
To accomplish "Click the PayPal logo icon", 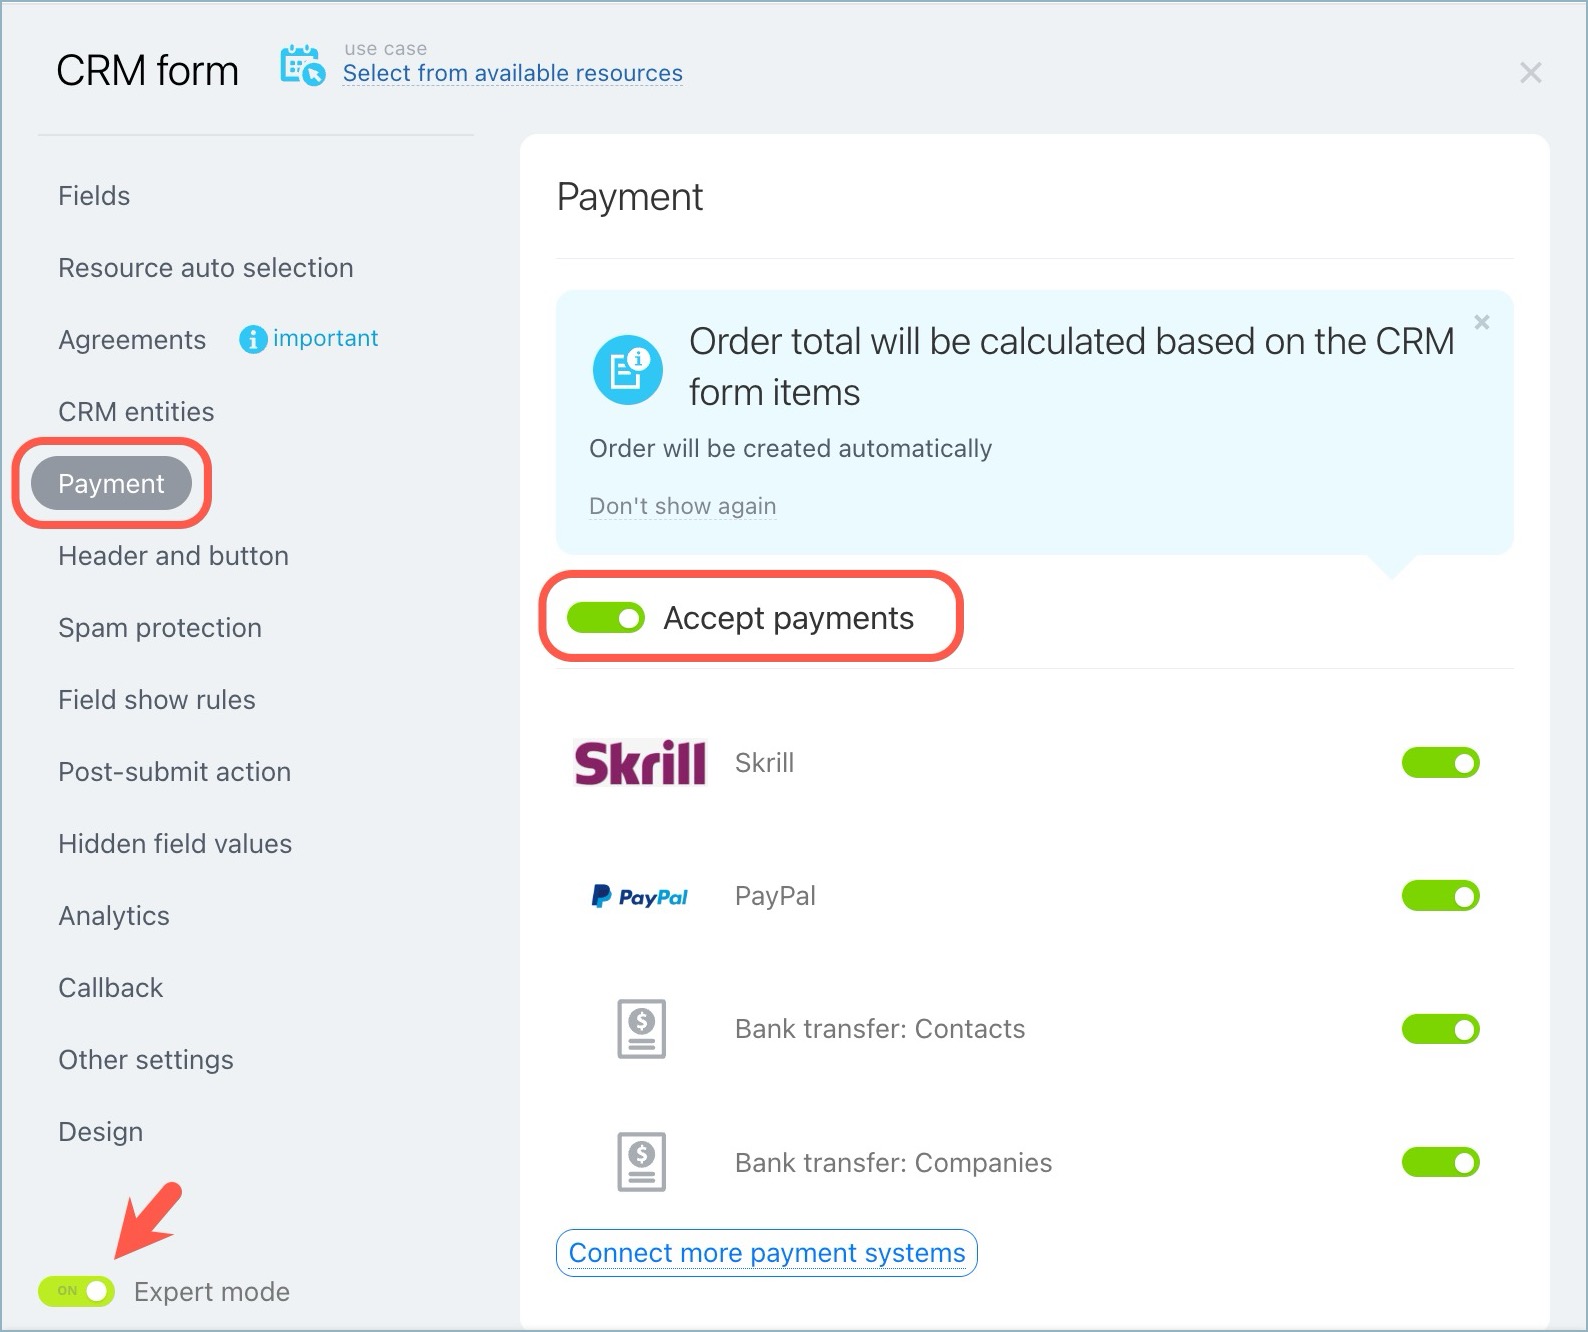I will (640, 896).
